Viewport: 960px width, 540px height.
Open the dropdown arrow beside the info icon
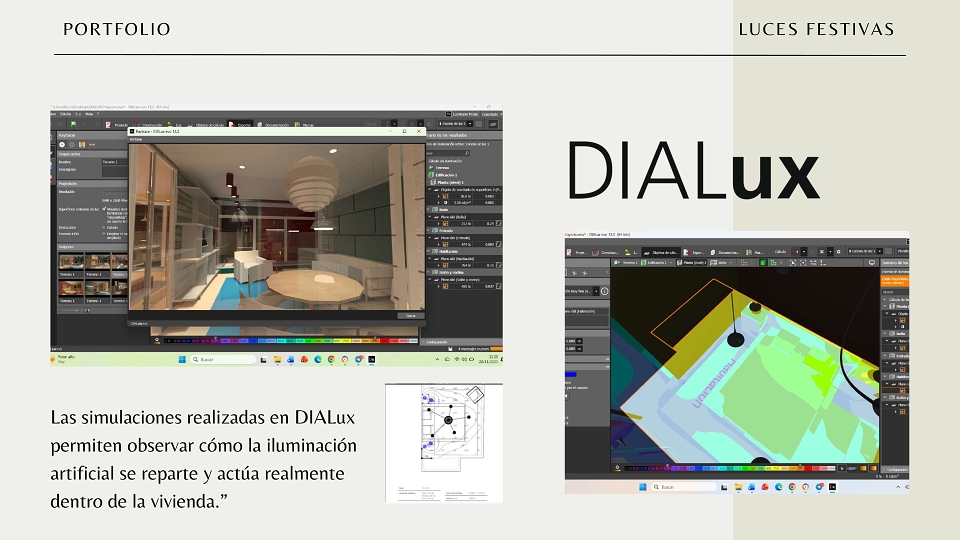coord(596,291)
